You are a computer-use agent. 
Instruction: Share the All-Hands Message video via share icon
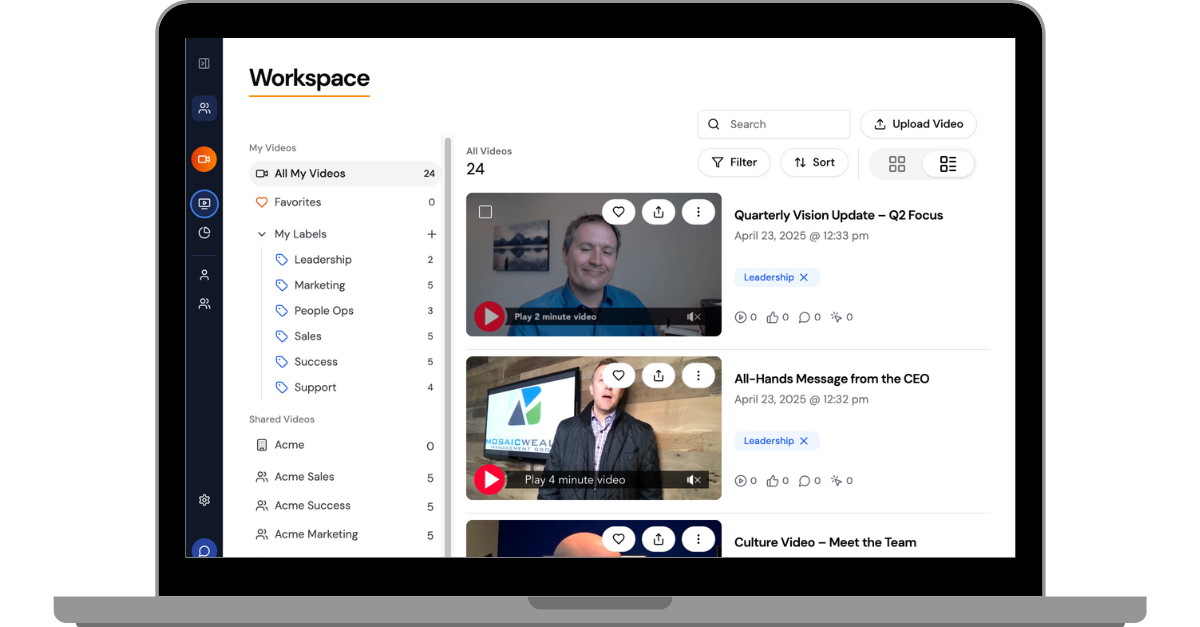click(658, 376)
